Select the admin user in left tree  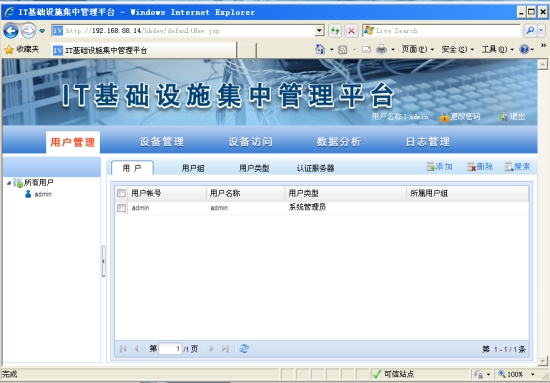[x=43, y=194]
